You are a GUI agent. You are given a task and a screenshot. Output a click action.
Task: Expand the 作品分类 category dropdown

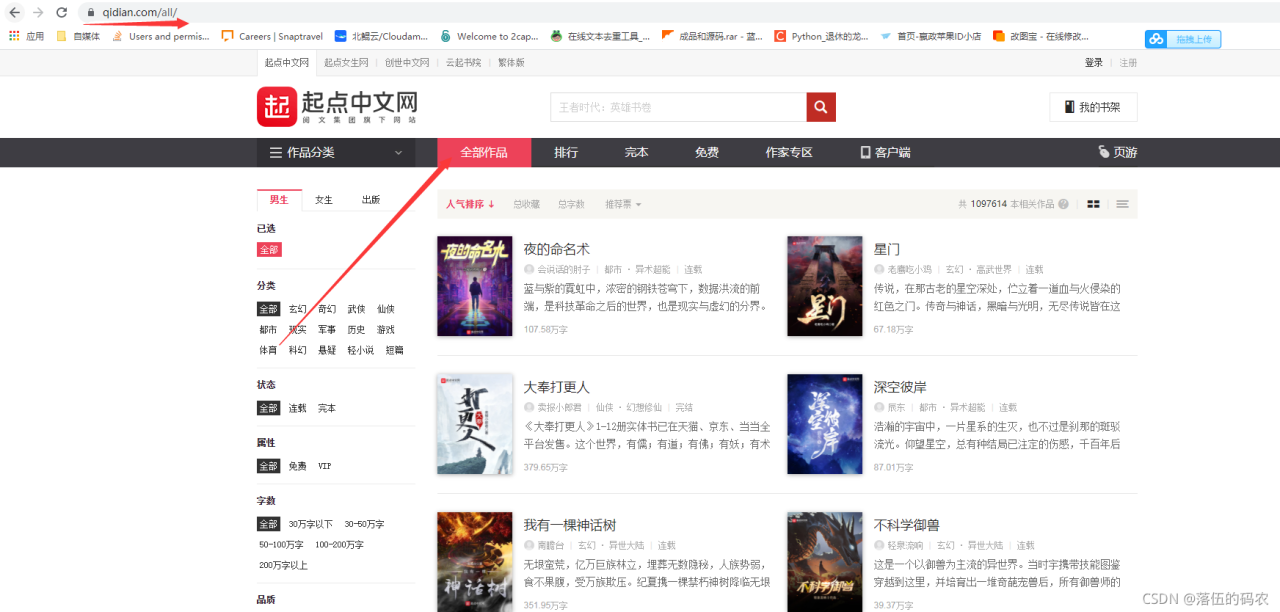tap(336, 153)
